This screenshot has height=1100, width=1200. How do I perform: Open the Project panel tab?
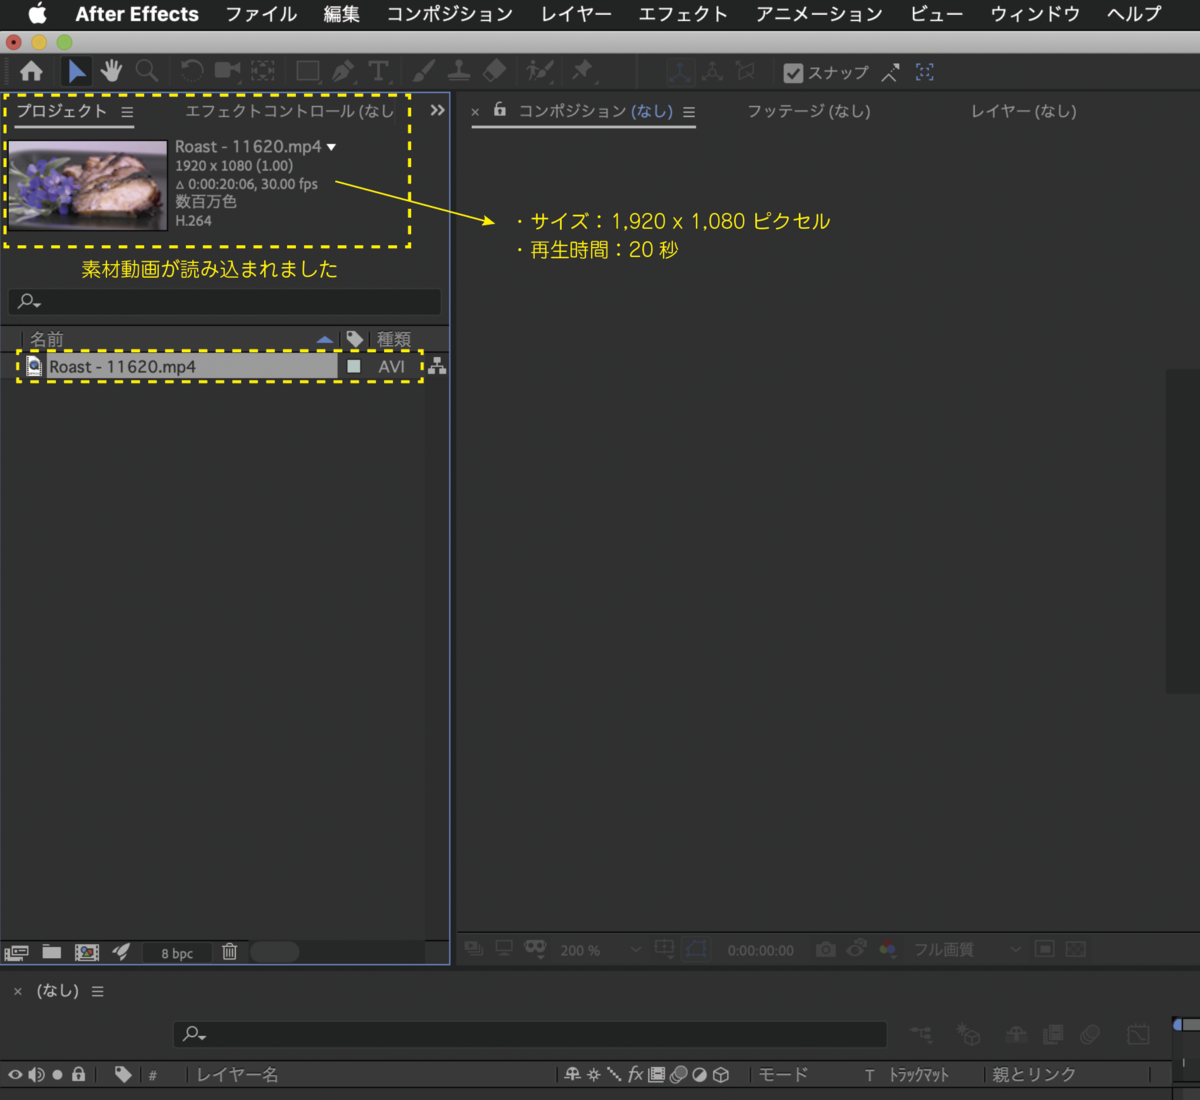[62, 111]
